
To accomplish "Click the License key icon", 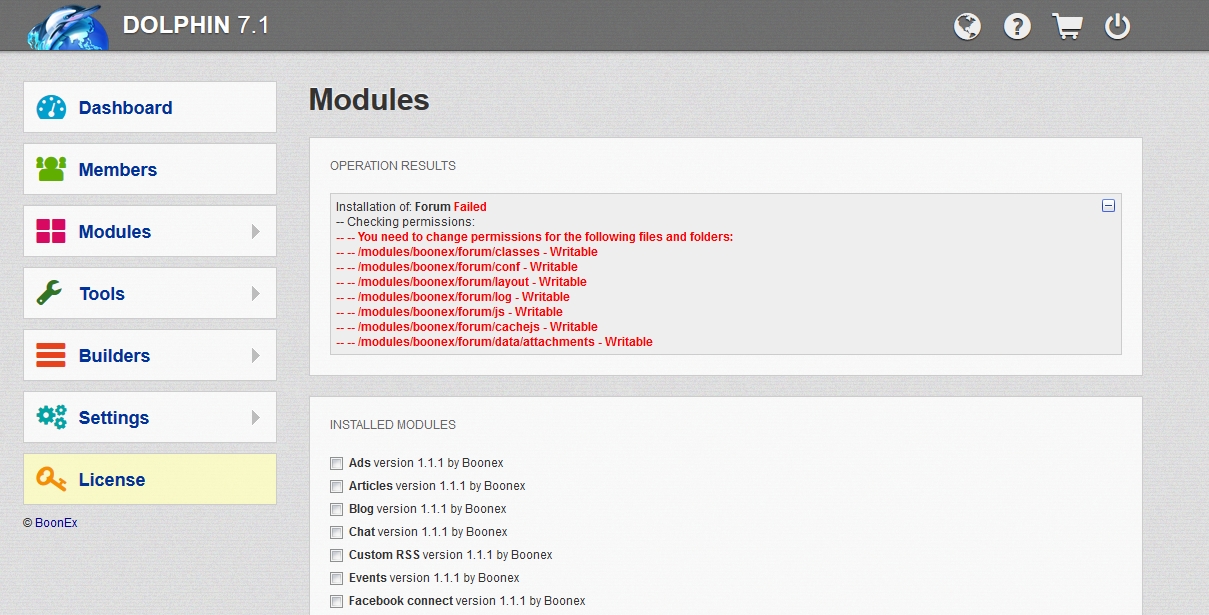I will click(x=51, y=479).
